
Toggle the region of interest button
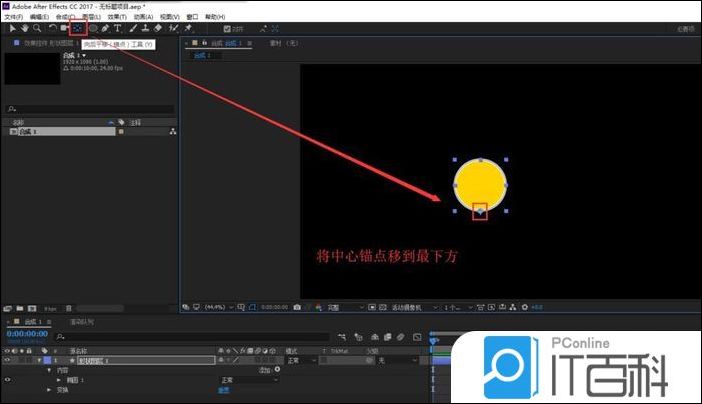[372, 307]
